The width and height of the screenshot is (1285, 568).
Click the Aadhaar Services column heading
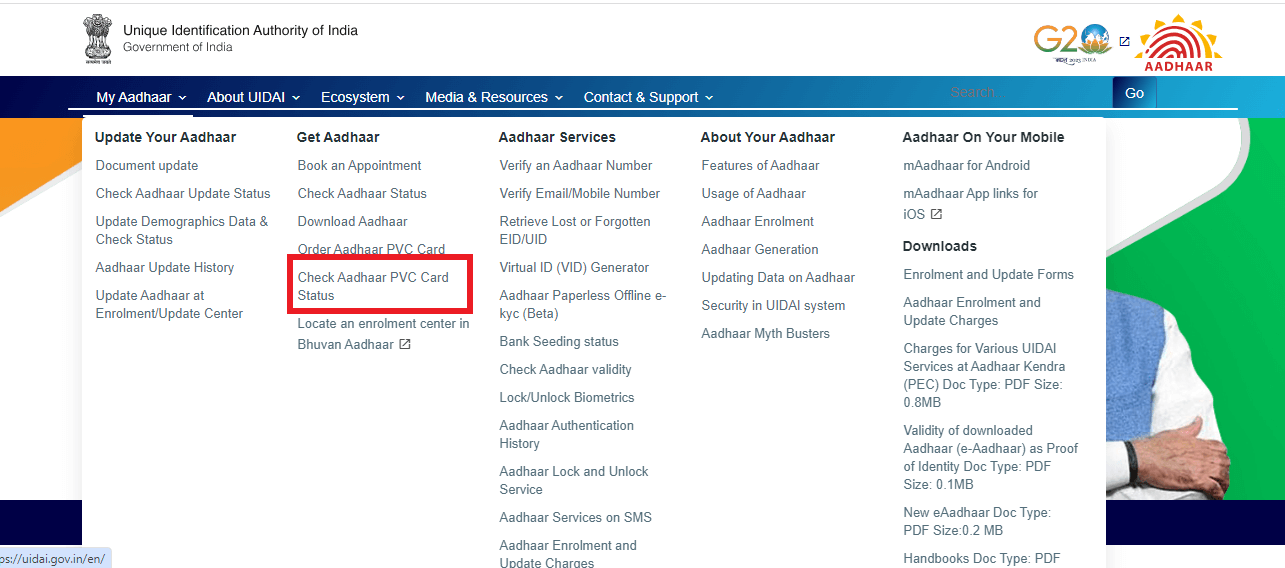pyautogui.click(x=557, y=137)
